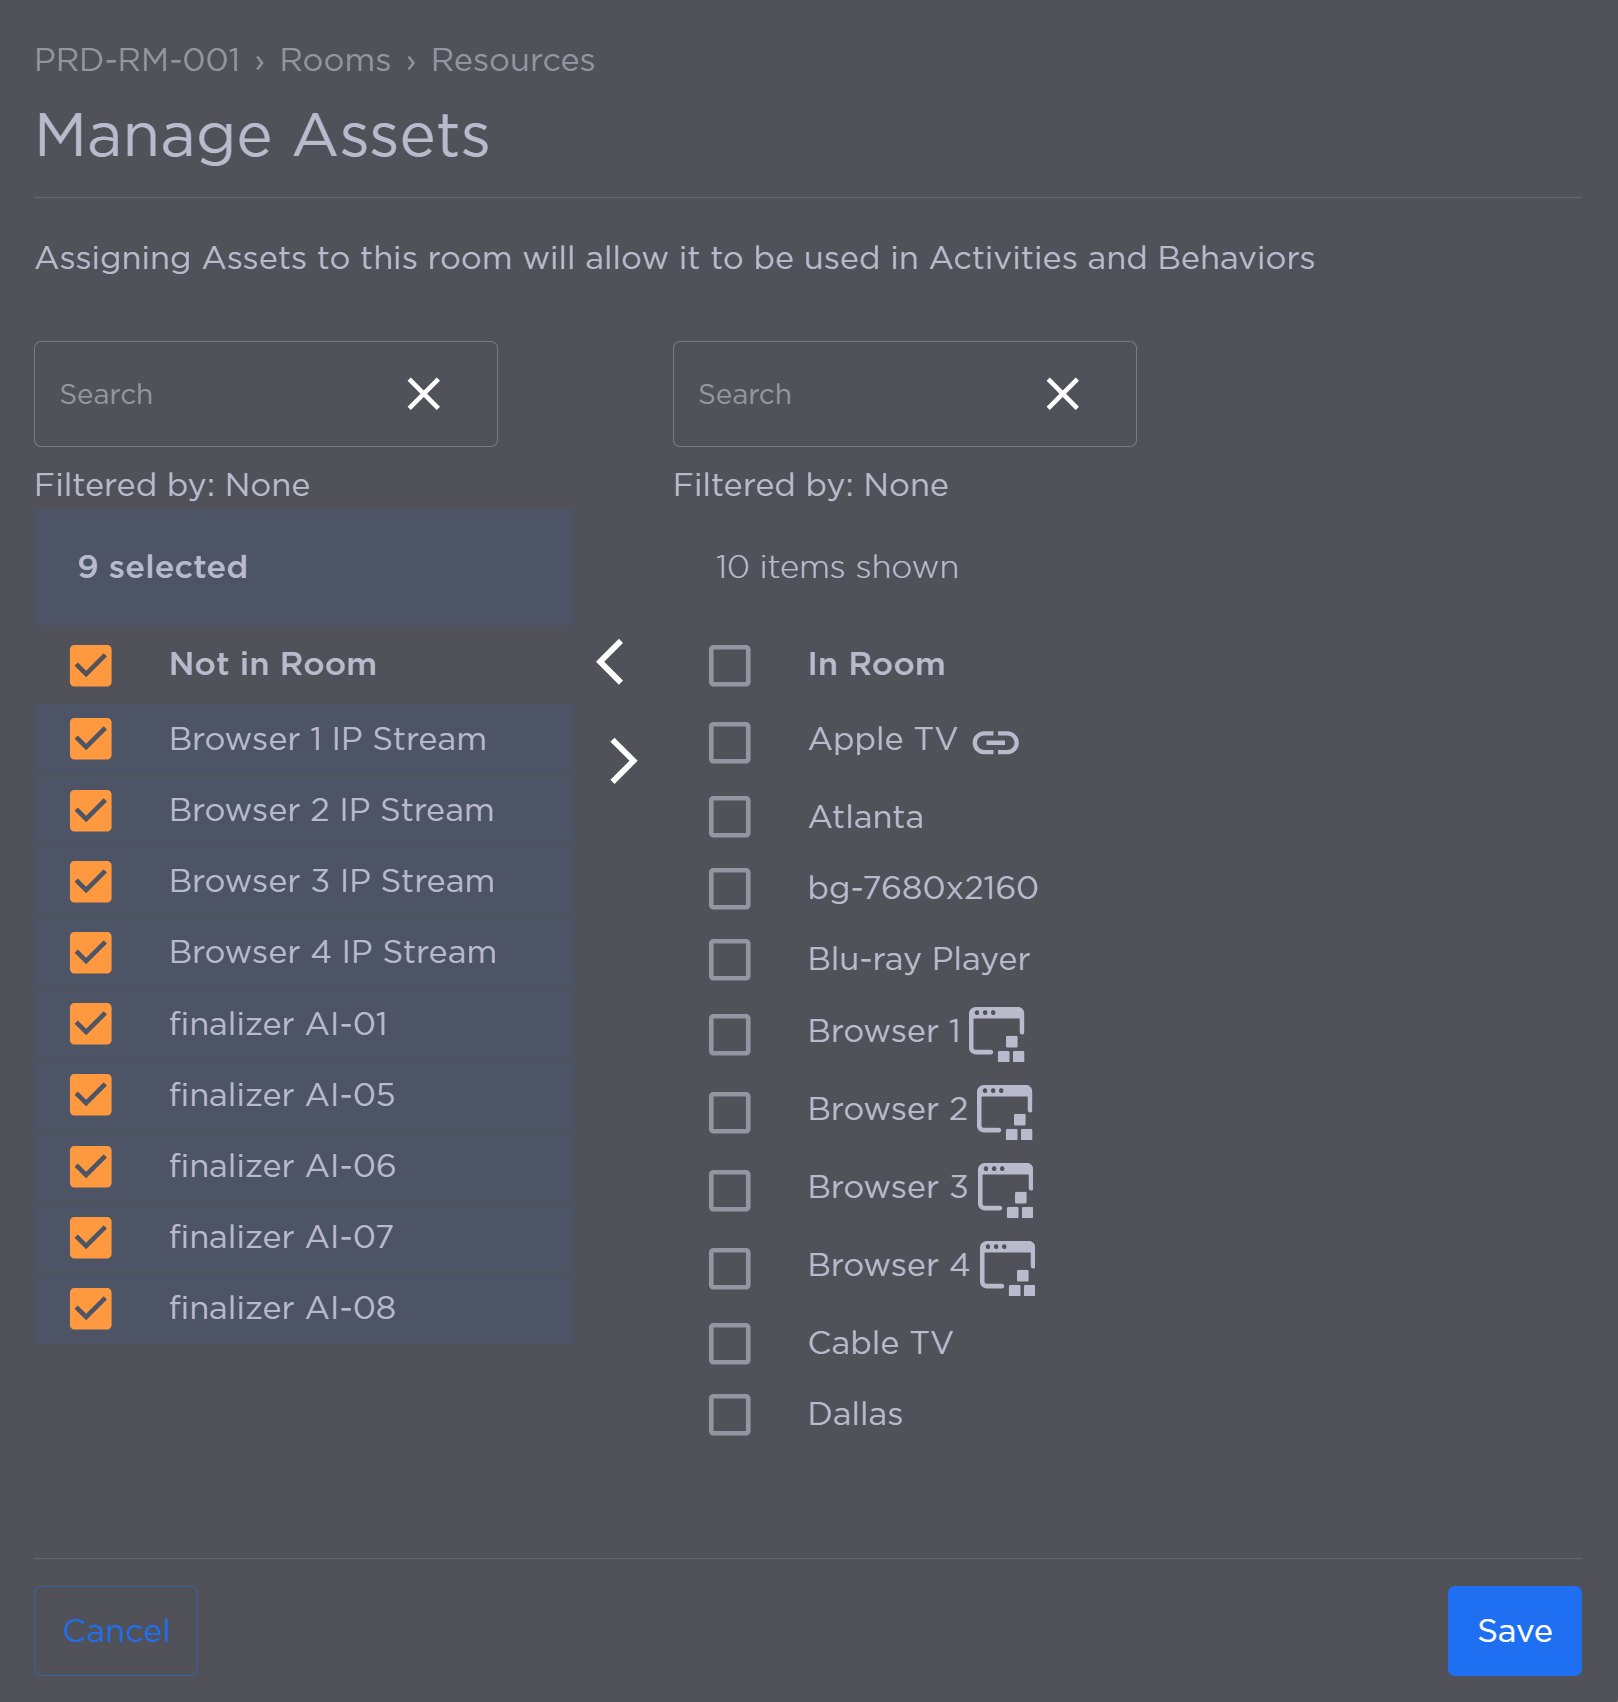Uncheck finalizer AI-01
The height and width of the screenshot is (1702, 1618).
[90, 1023]
